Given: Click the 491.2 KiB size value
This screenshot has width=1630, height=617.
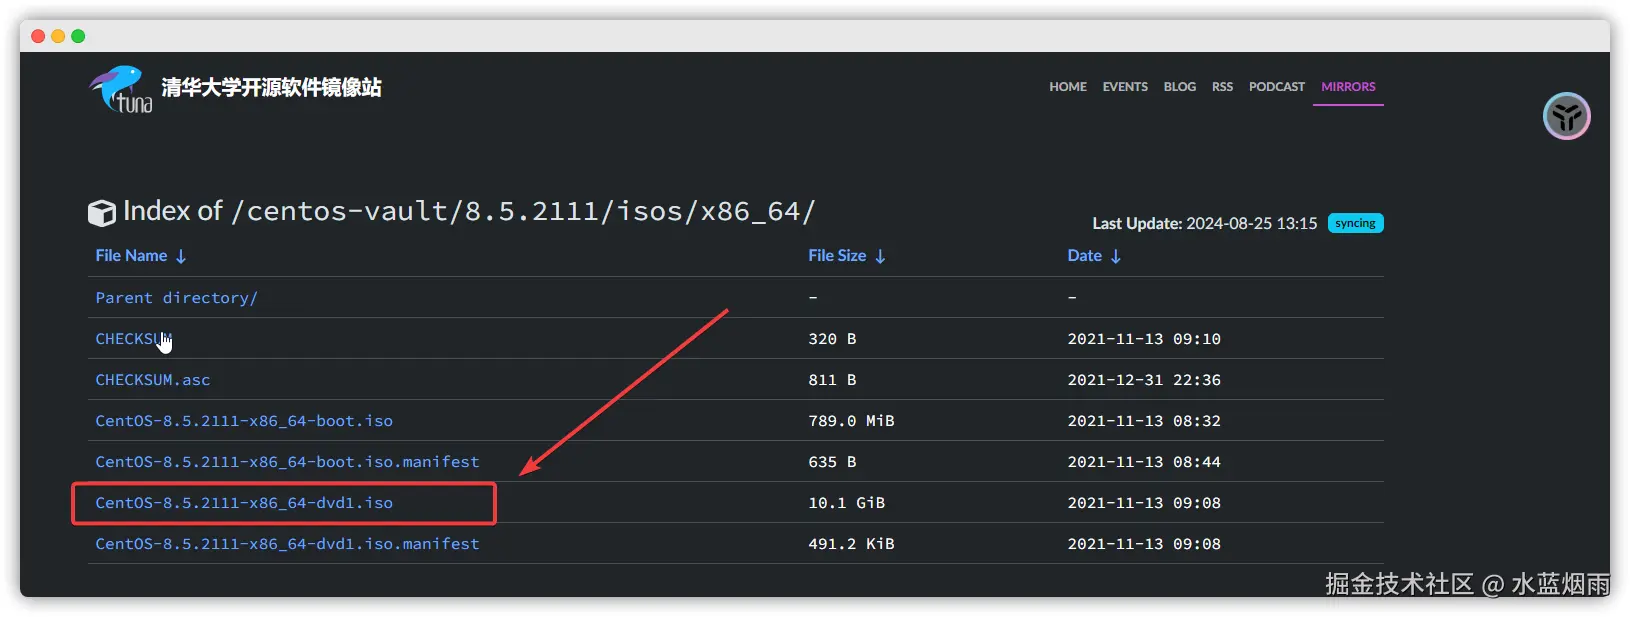Looking at the screenshot, I should click(x=851, y=544).
